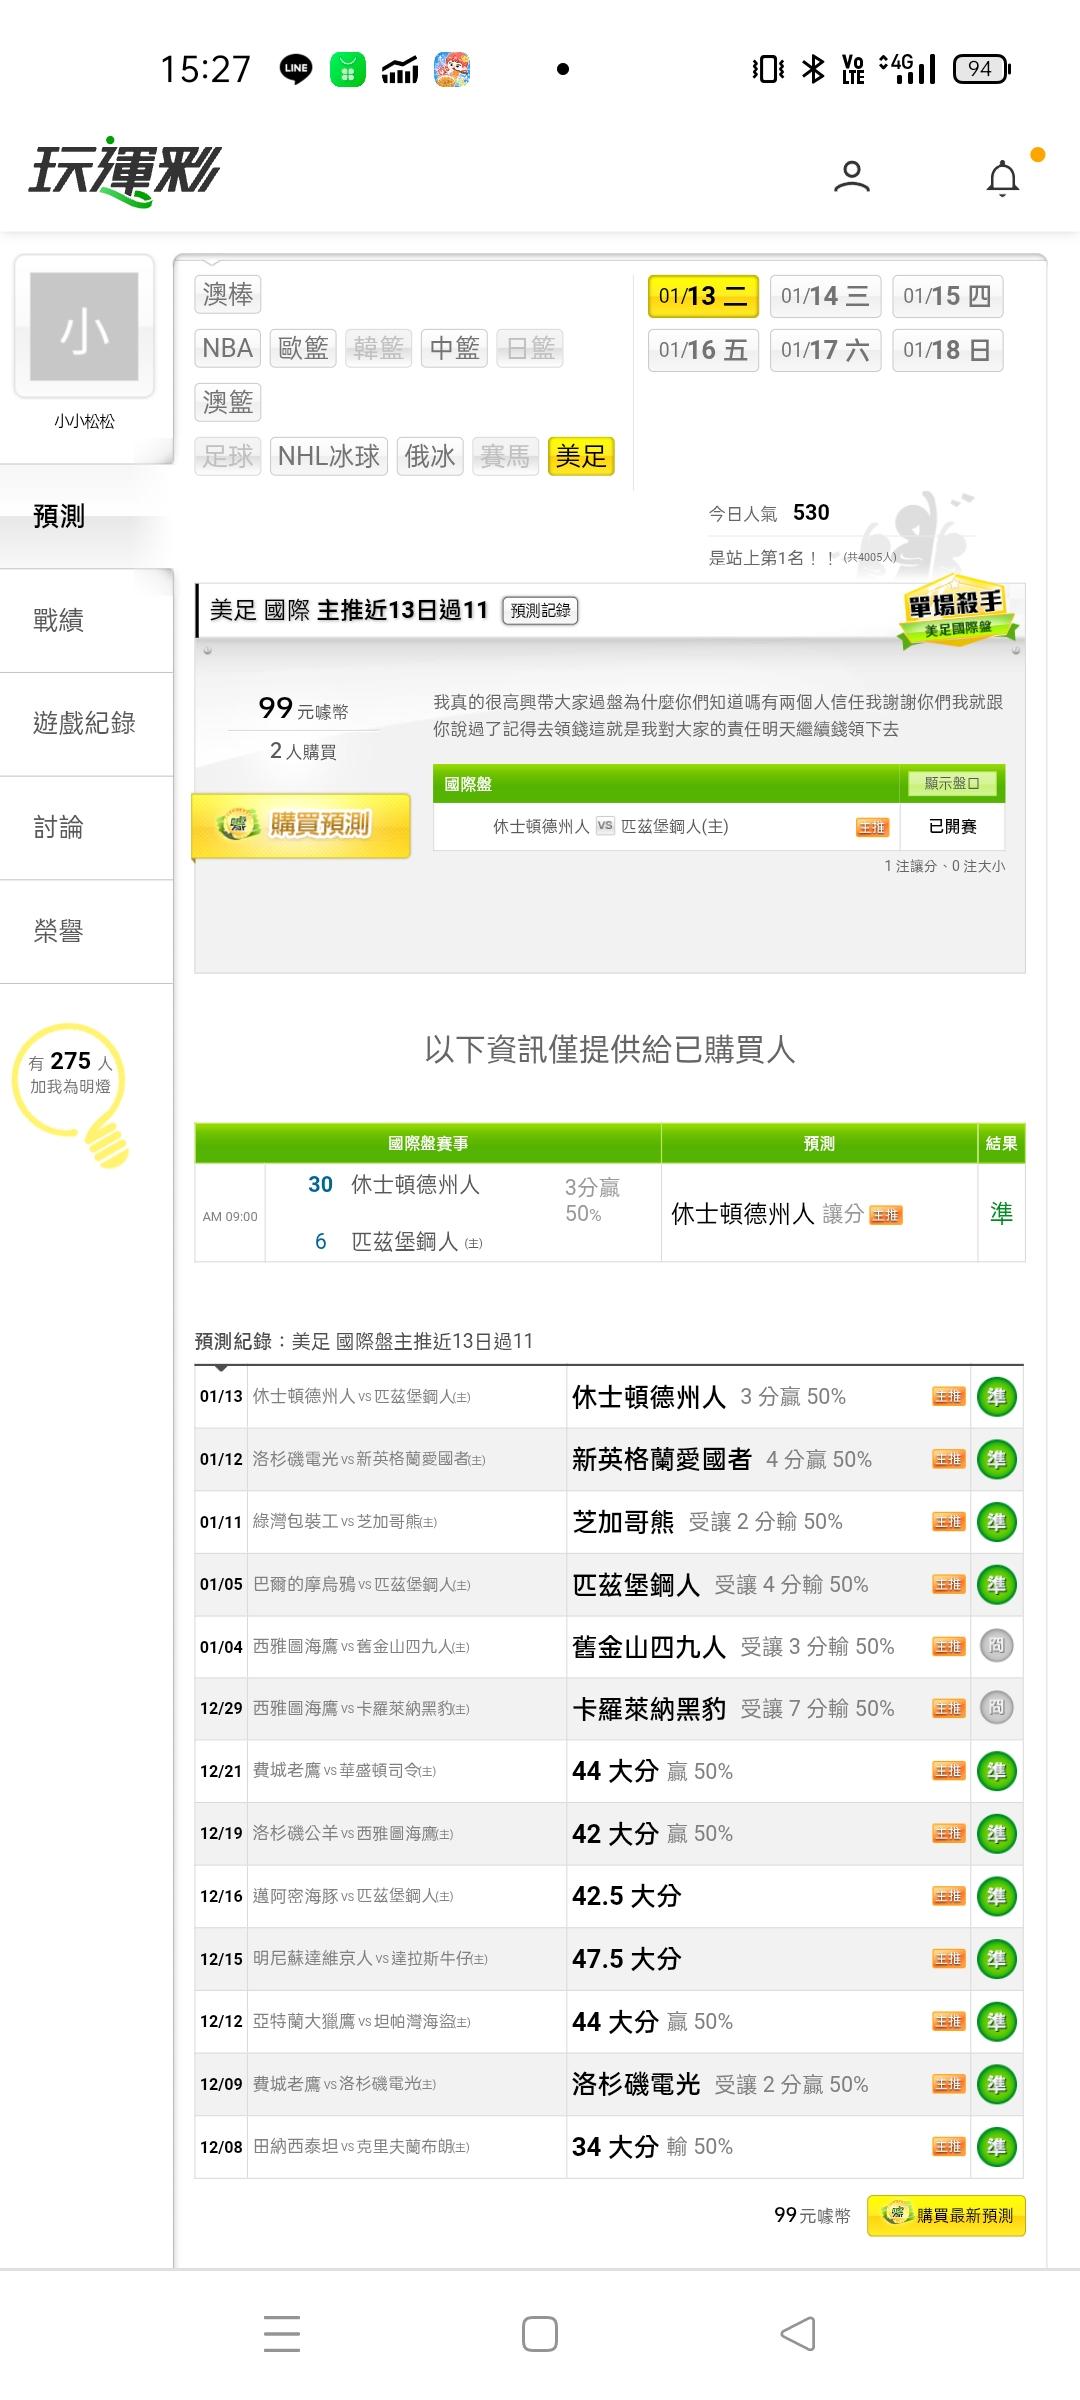The height and width of the screenshot is (2400, 1080).
Task: Click the 購買最新預測 button
Action: pyautogui.click(x=946, y=2215)
